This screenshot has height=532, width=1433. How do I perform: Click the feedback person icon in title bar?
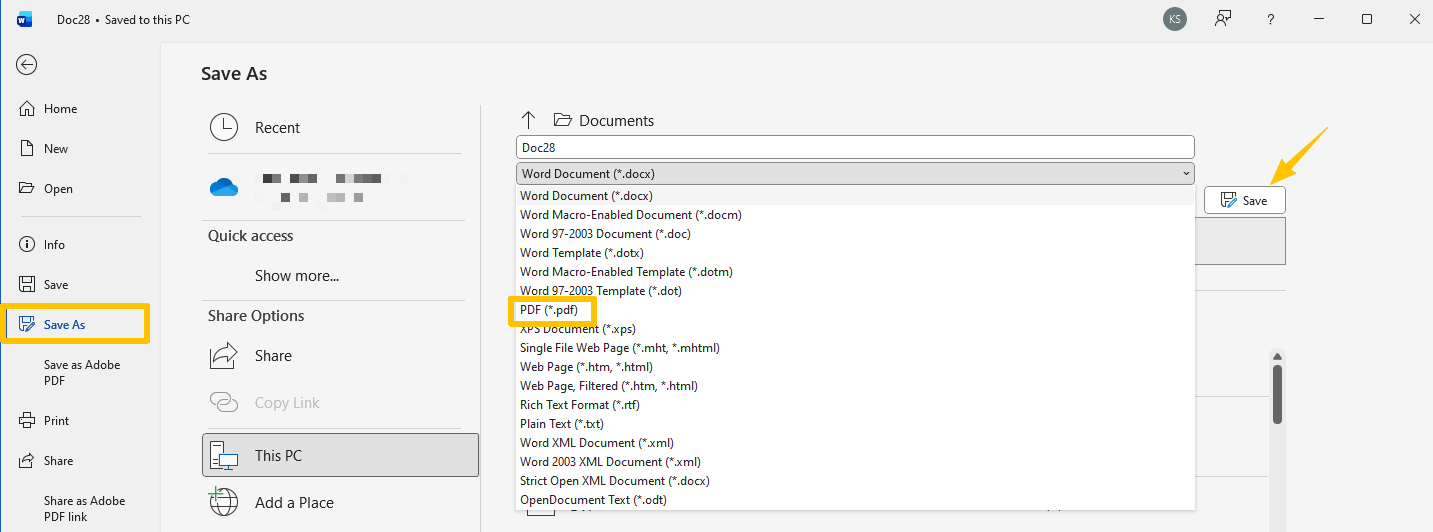click(1222, 19)
